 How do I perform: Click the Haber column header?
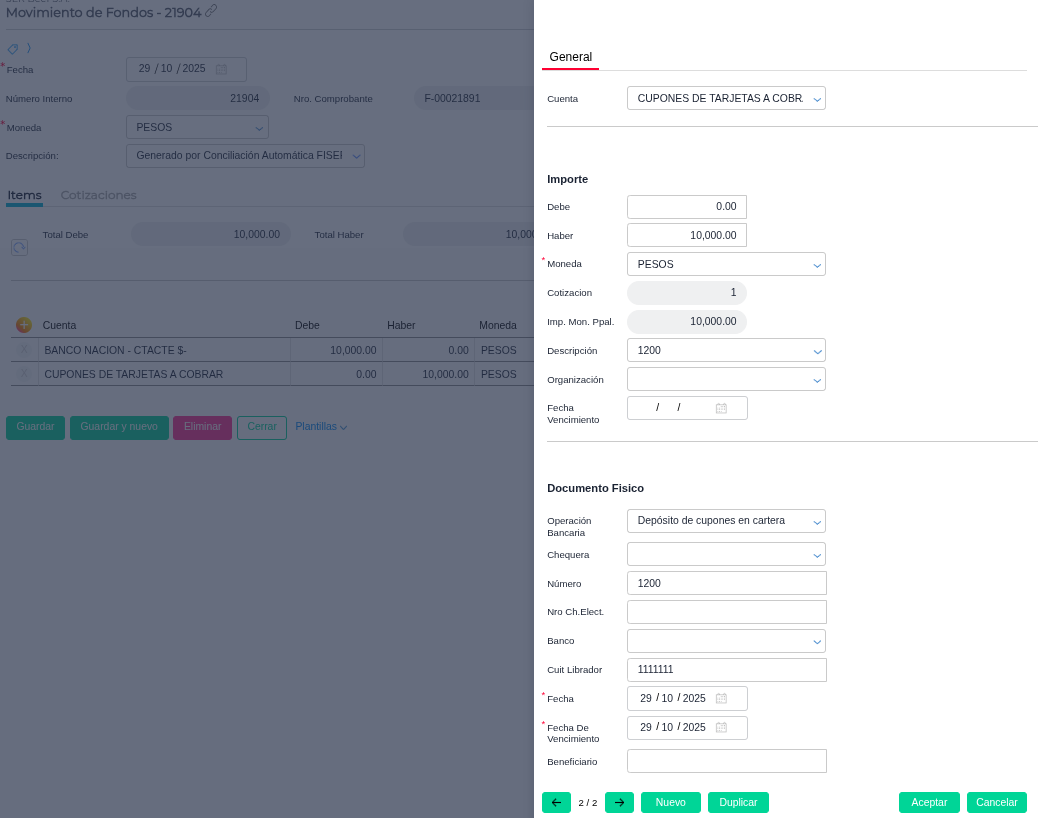point(401,325)
